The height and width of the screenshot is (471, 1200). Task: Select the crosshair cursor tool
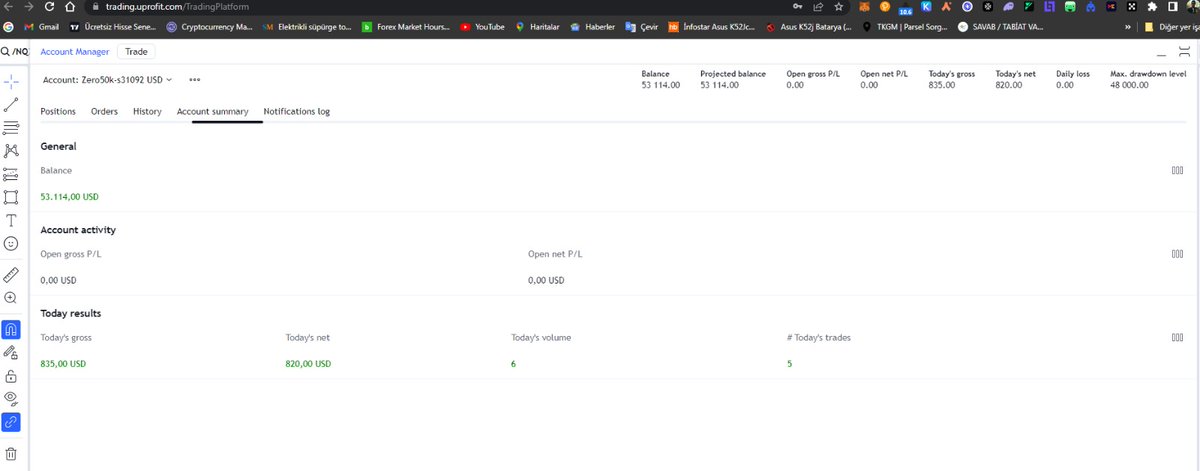11,81
